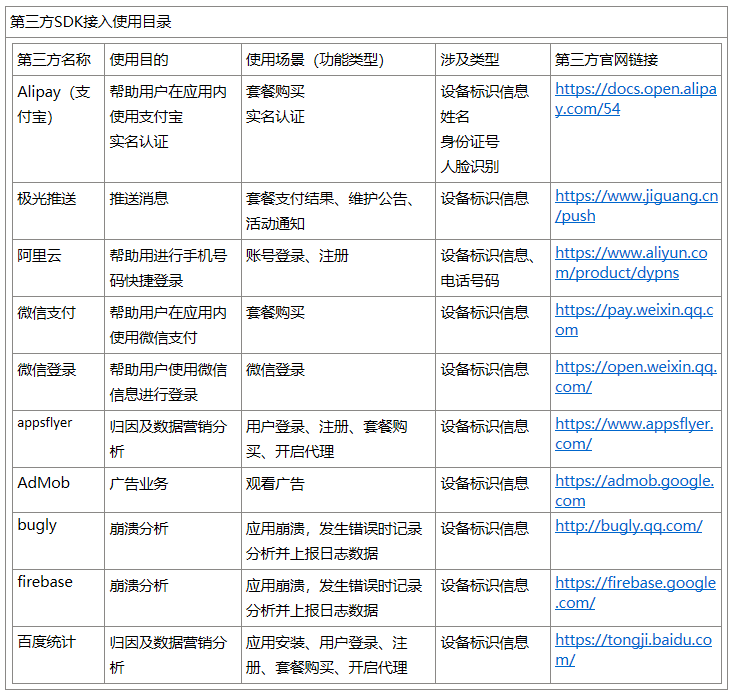Click the header 涉及类型
The width and height of the screenshot is (730, 691).
[470, 60]
